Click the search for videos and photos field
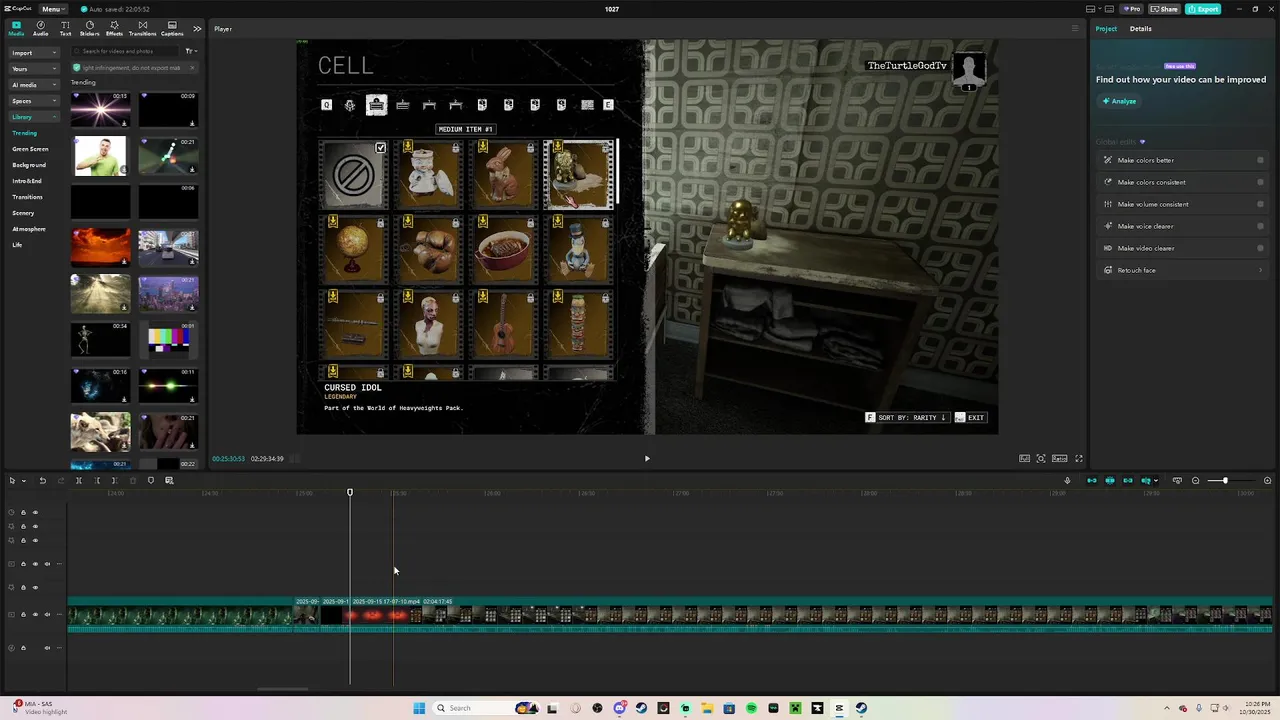 pos(127,51)
